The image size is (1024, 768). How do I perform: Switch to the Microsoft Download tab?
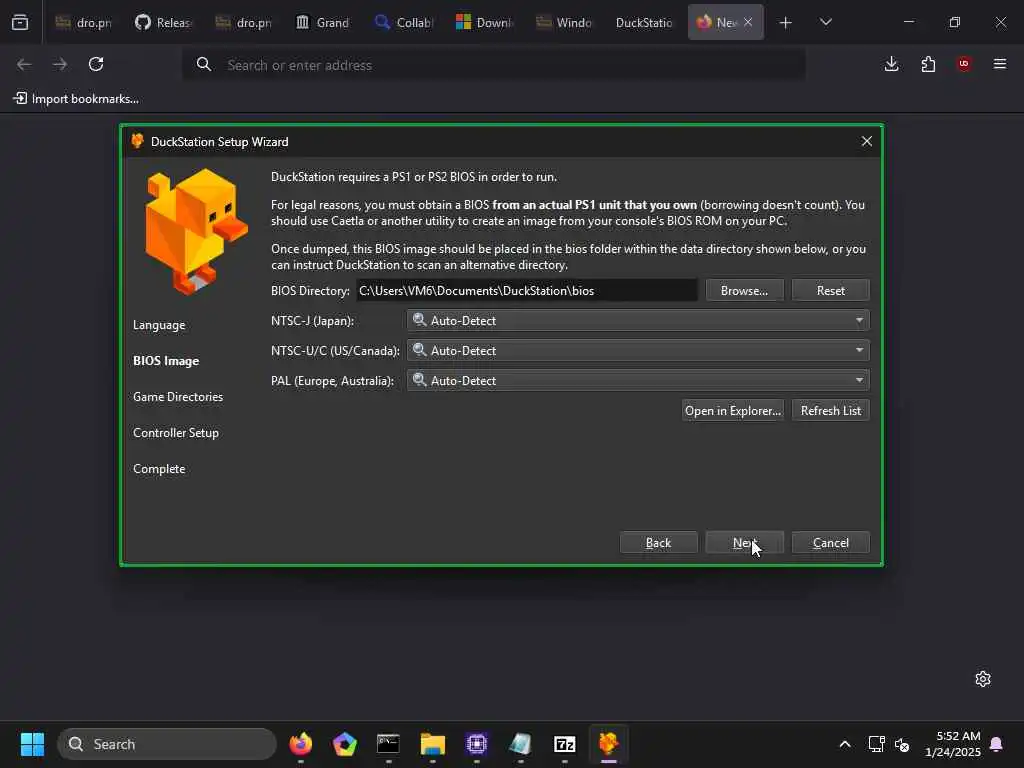tap(484, 22)
